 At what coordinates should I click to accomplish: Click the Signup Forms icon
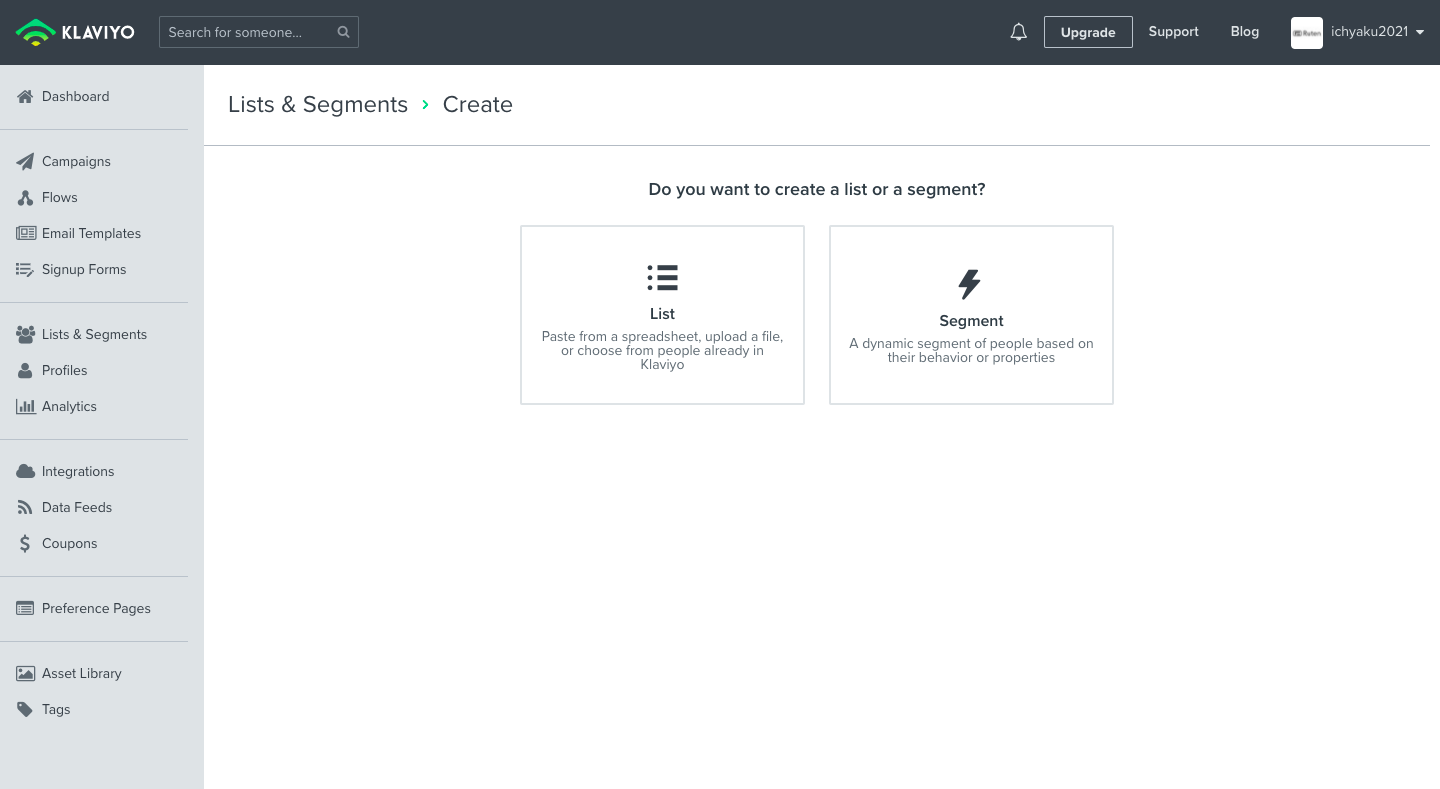(x=25, y=269)
